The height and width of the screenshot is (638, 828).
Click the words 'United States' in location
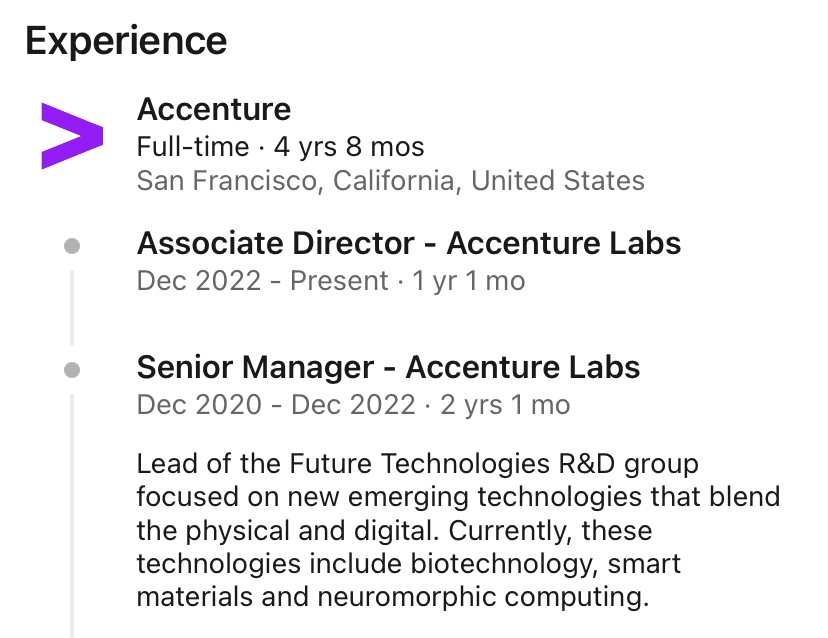[x=558, y=181]
